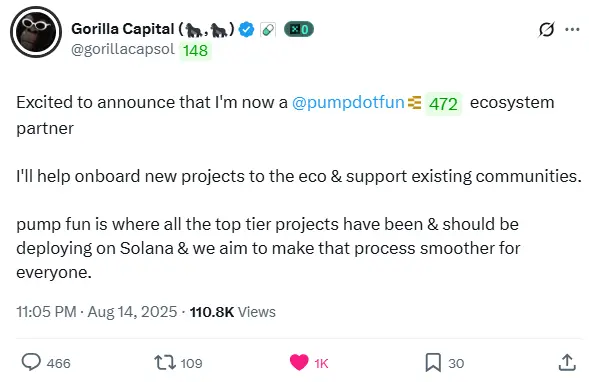The width and height of the screenshot is (589, 382).
Task: Open the @gorillacapsol handle link
Action: (123, 49)
